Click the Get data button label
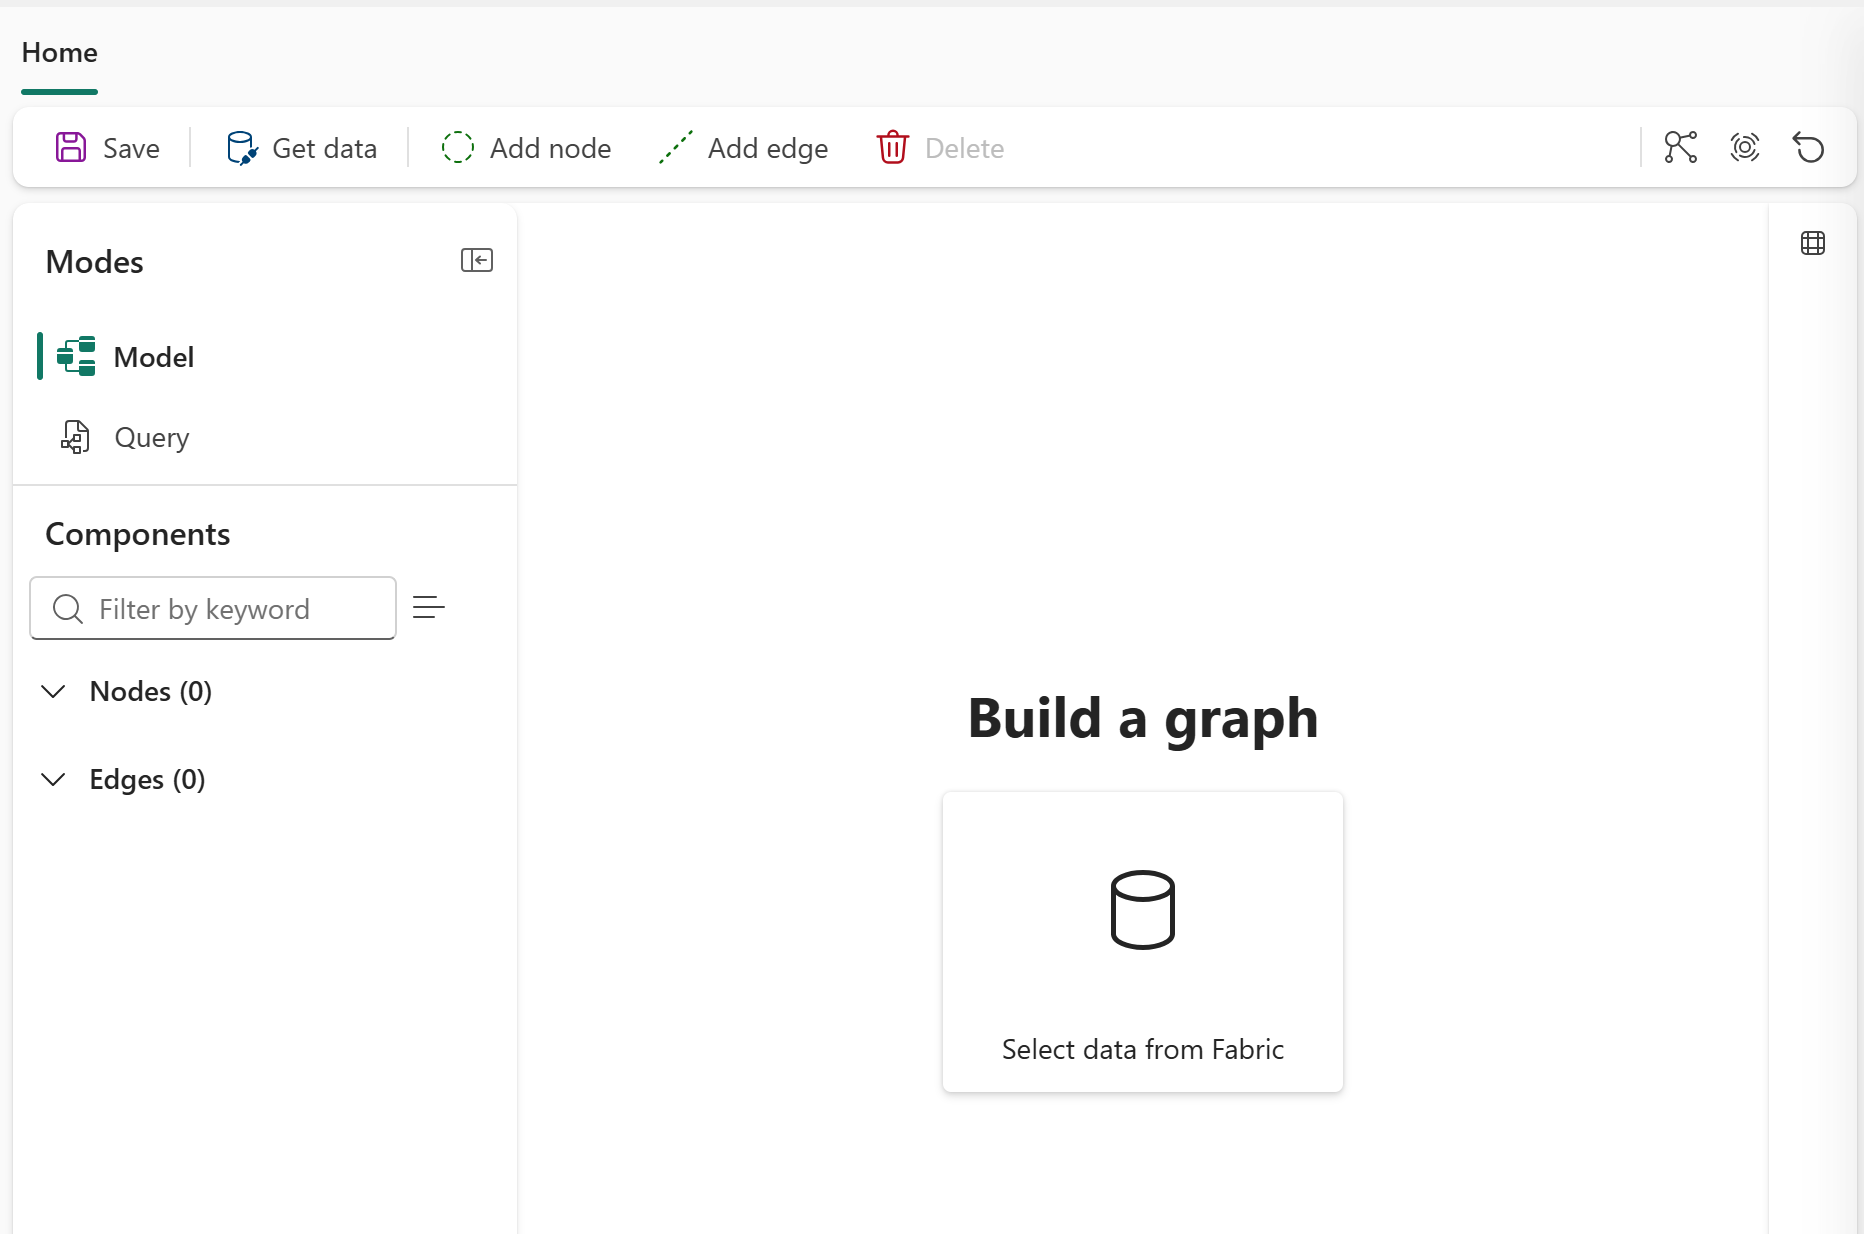This screenshot has width=1864, height=1234. (x=325, y=149)
